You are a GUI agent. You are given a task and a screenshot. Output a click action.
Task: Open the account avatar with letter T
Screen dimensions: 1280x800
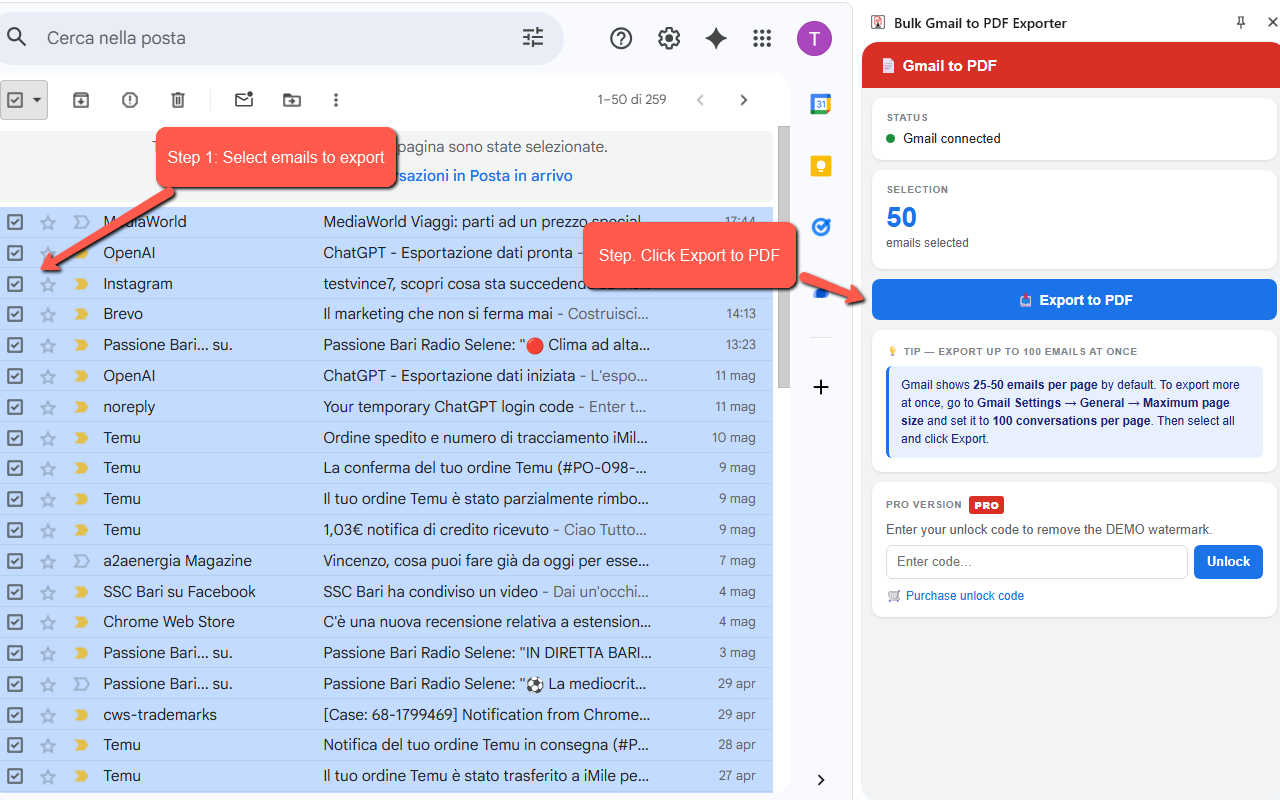(814, 38)
